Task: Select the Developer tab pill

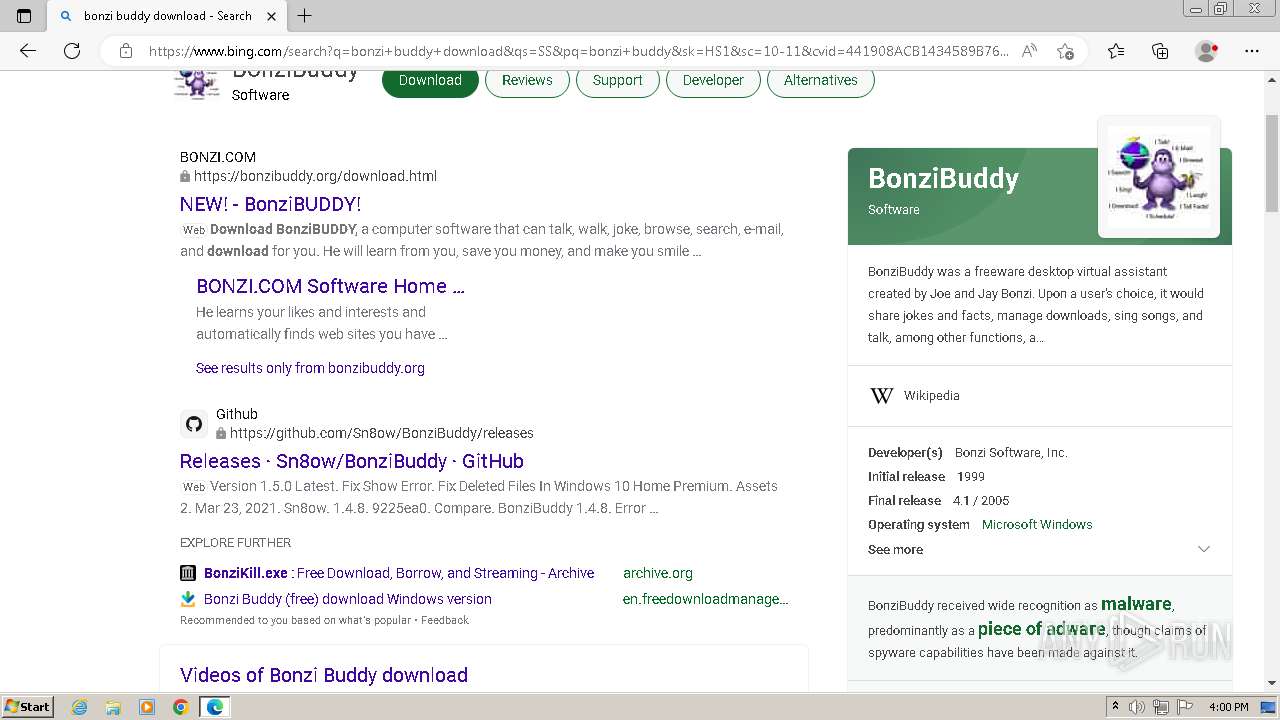Action: point(713,80)
